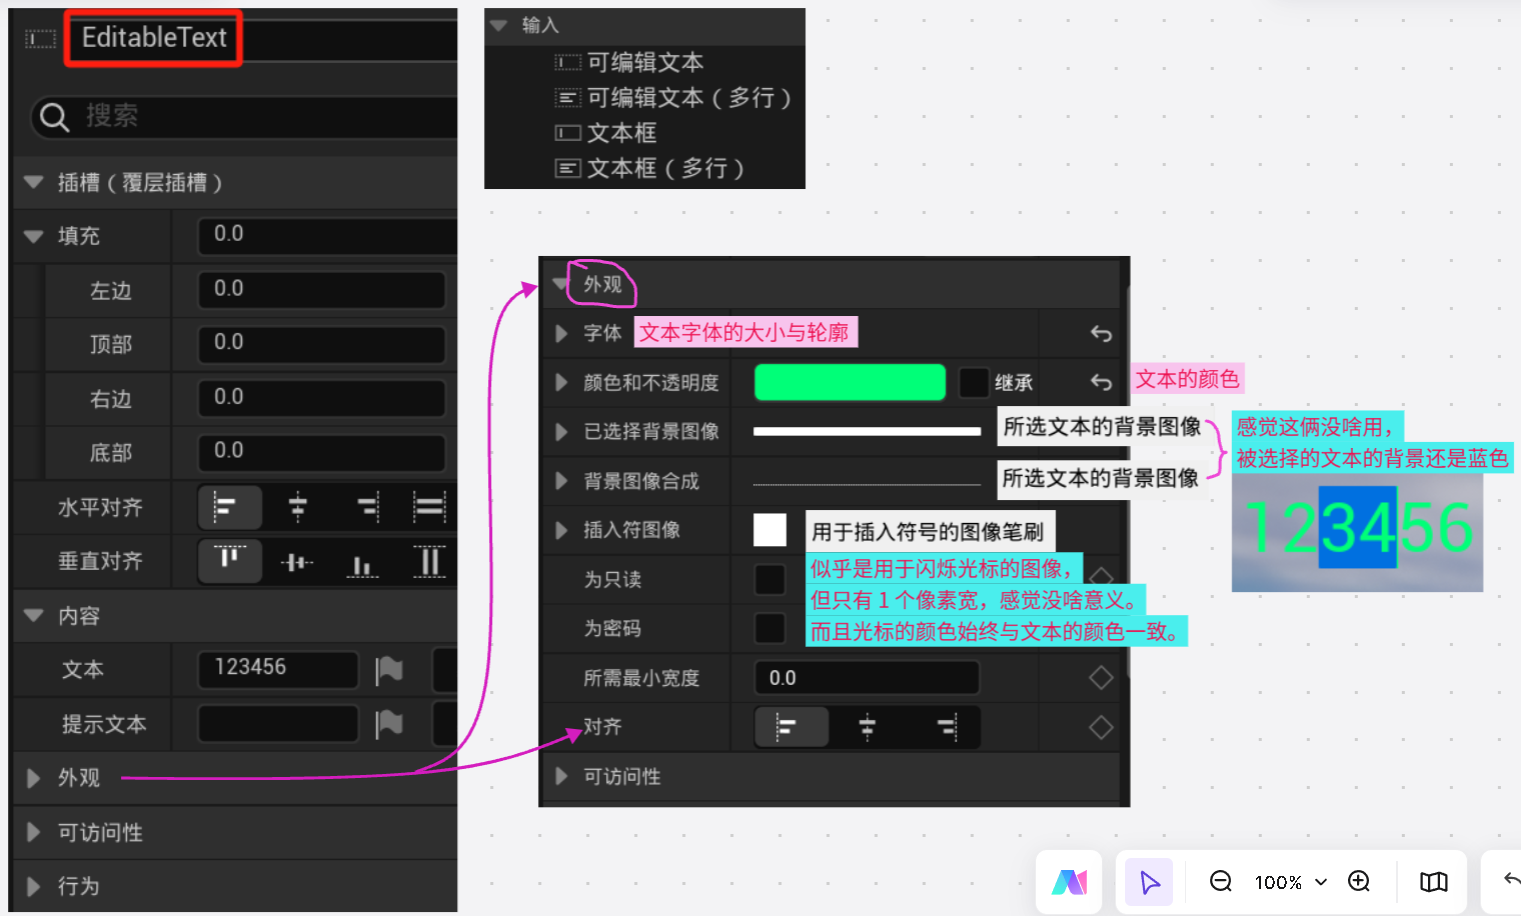Screen dimensions: 1521x916
Task: Open the green text color swatch
Action: [x=849, y=382]
